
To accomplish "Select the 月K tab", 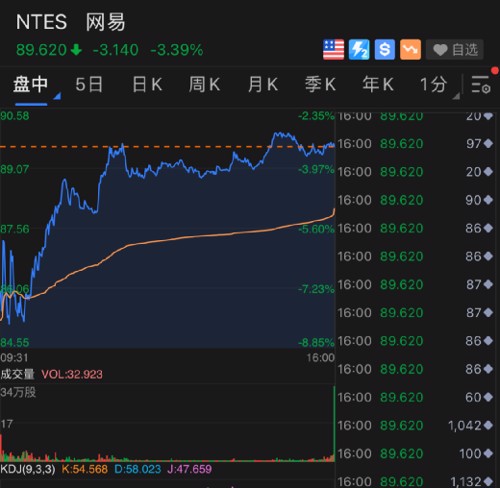I will click(263, 84).
